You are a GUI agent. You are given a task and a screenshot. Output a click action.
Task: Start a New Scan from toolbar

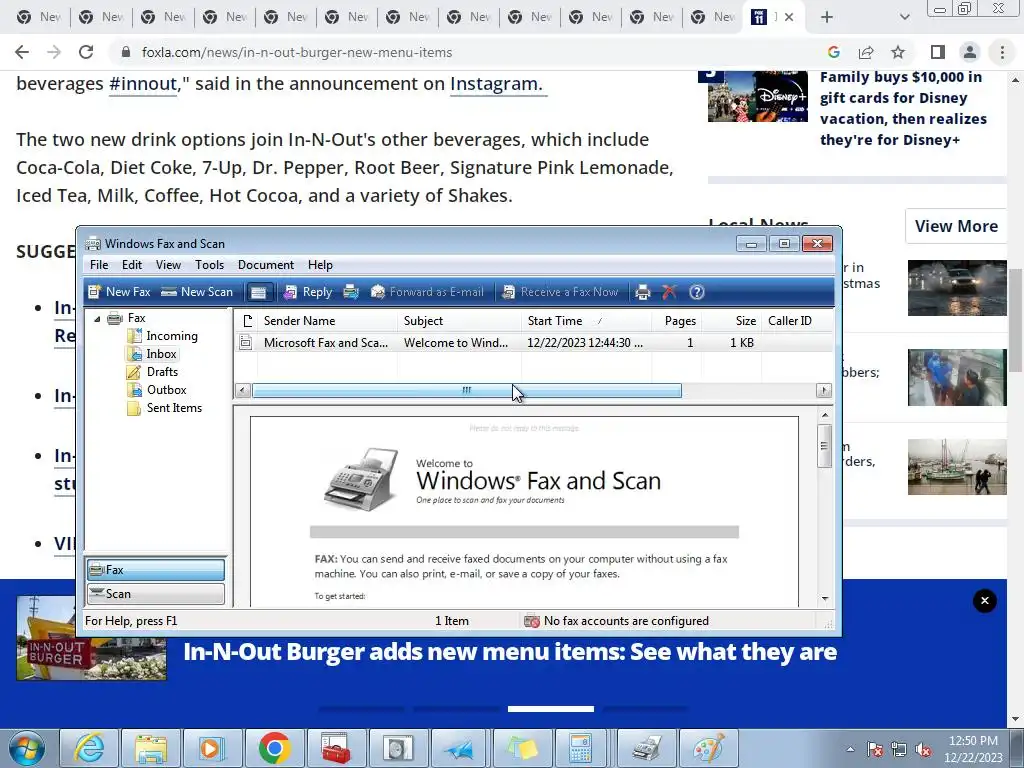(197, 292)
